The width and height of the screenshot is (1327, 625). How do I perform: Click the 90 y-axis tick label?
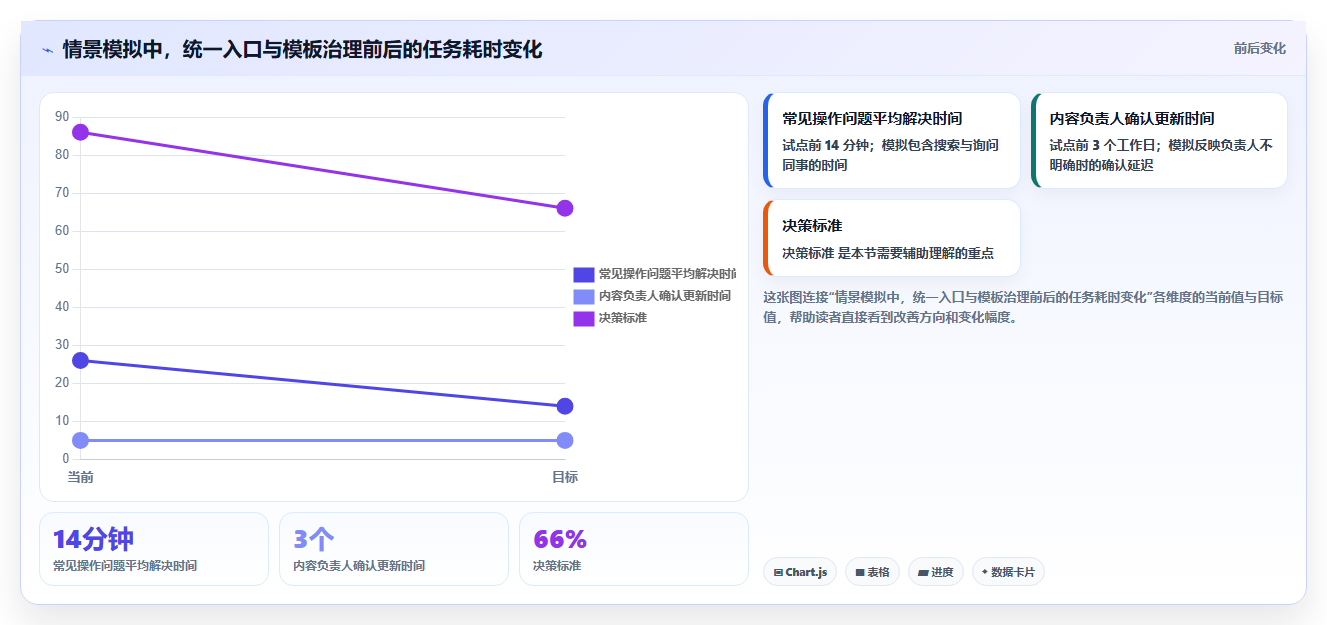coord(62,117)
